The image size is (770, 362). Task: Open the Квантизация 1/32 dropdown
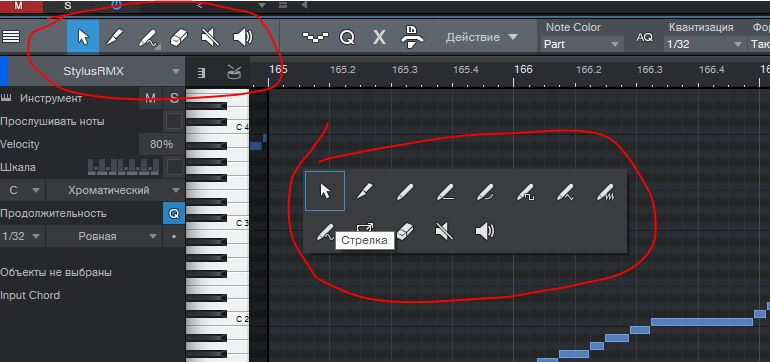tap(704, 44)
